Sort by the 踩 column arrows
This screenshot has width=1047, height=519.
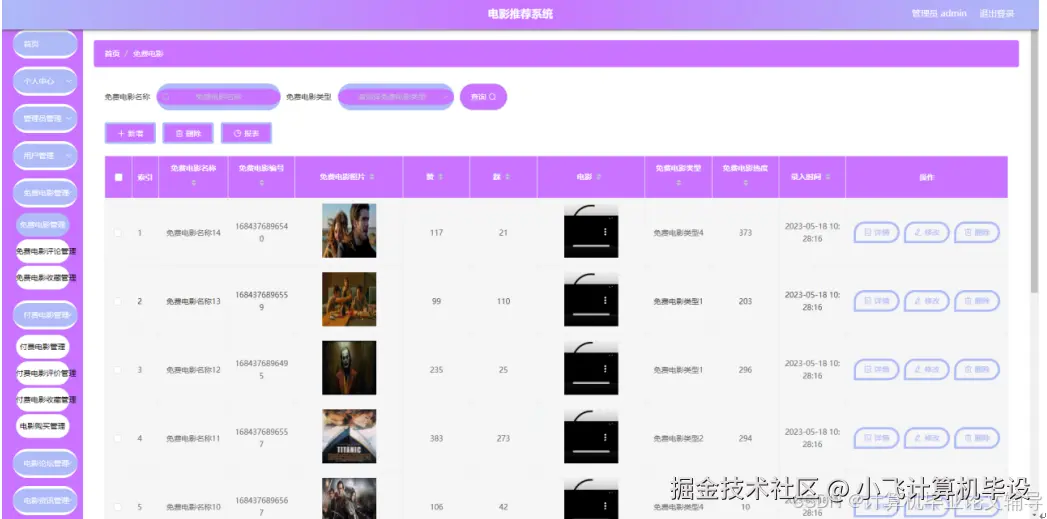[x=507, y=177]
